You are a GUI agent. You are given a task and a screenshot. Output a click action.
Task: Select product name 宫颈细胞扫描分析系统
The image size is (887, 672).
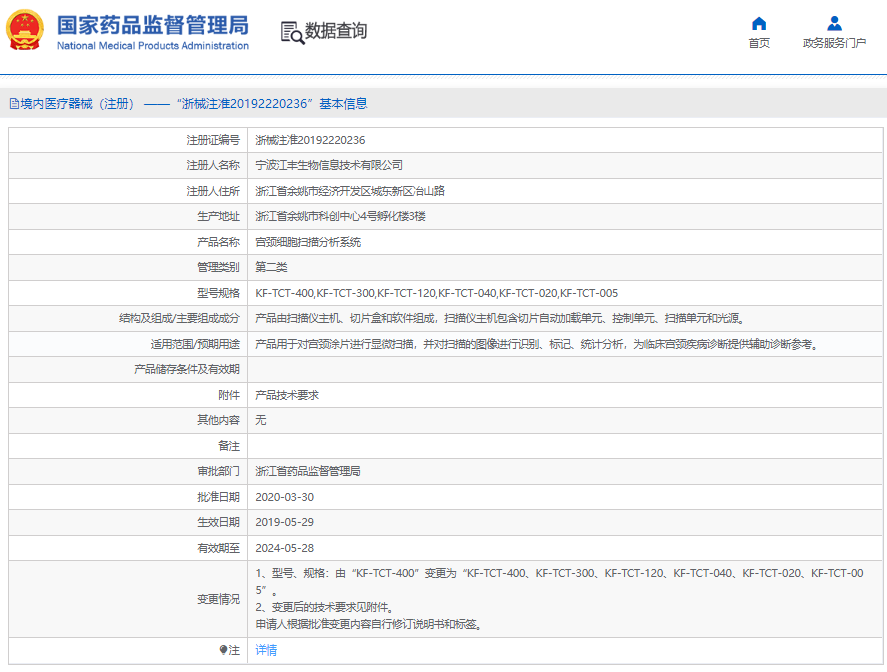[308, 242]
